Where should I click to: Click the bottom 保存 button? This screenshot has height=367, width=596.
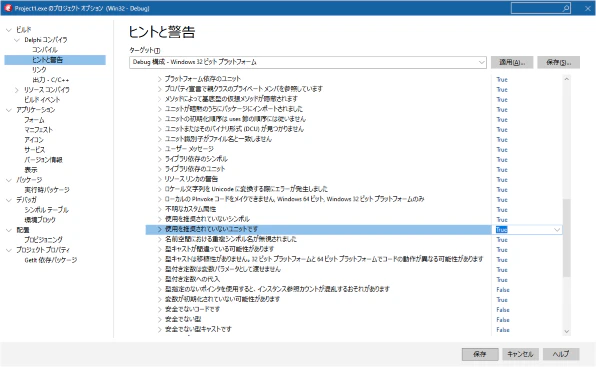click(480, 354)
